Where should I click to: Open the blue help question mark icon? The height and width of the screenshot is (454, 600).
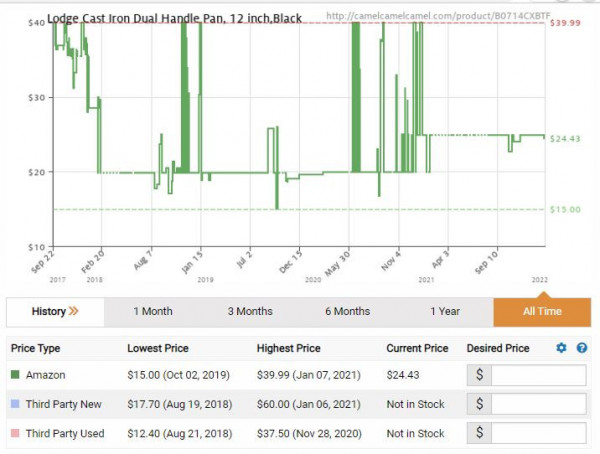coord(582,348)
